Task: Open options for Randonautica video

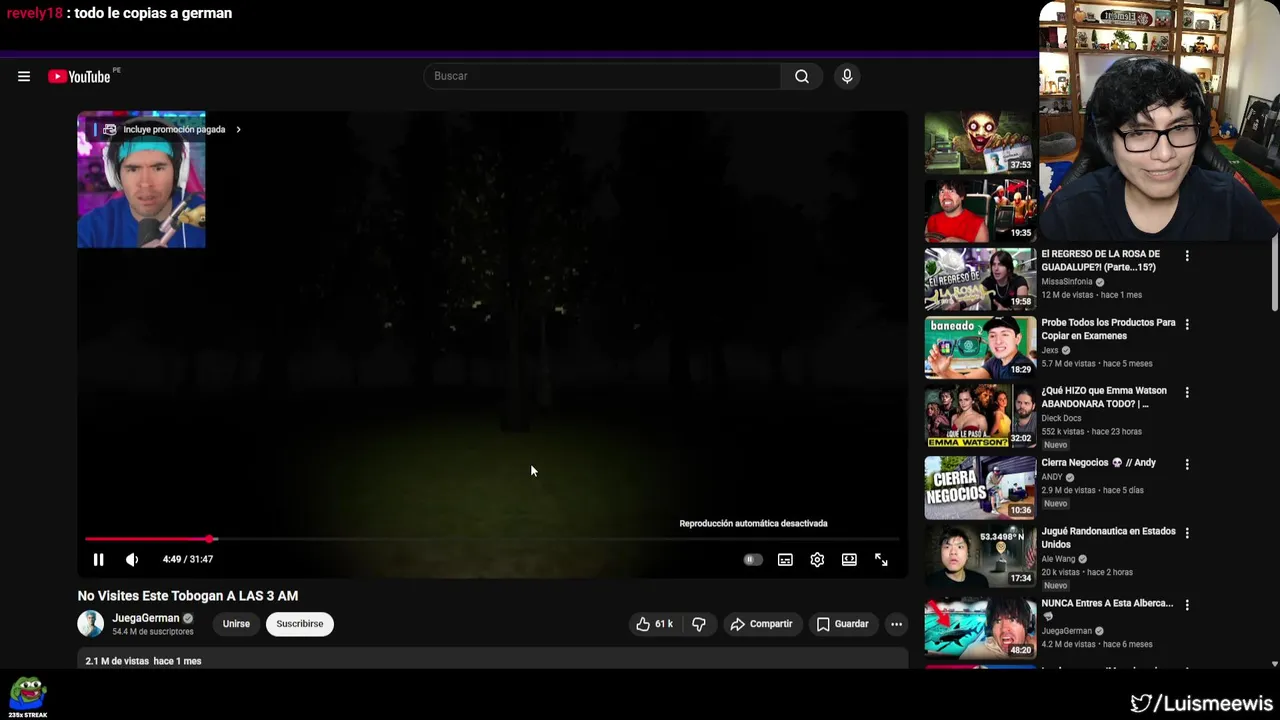Action: (1187, 533)
